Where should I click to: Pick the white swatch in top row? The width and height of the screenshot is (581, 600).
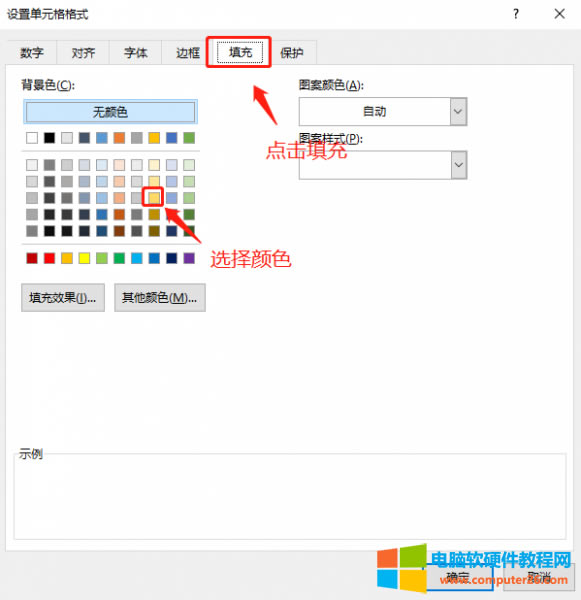tap(32, 138)
